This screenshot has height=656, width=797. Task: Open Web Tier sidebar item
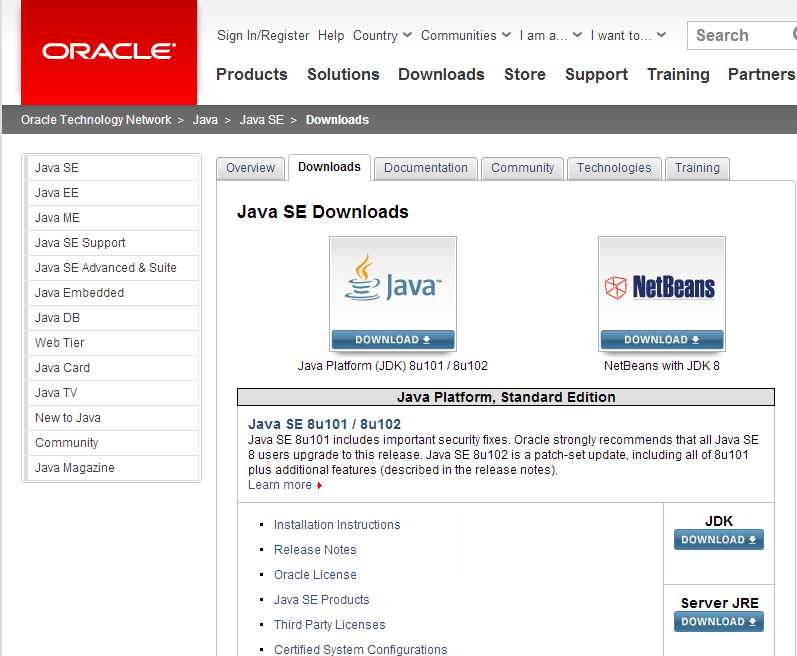[x=113, y=342]
